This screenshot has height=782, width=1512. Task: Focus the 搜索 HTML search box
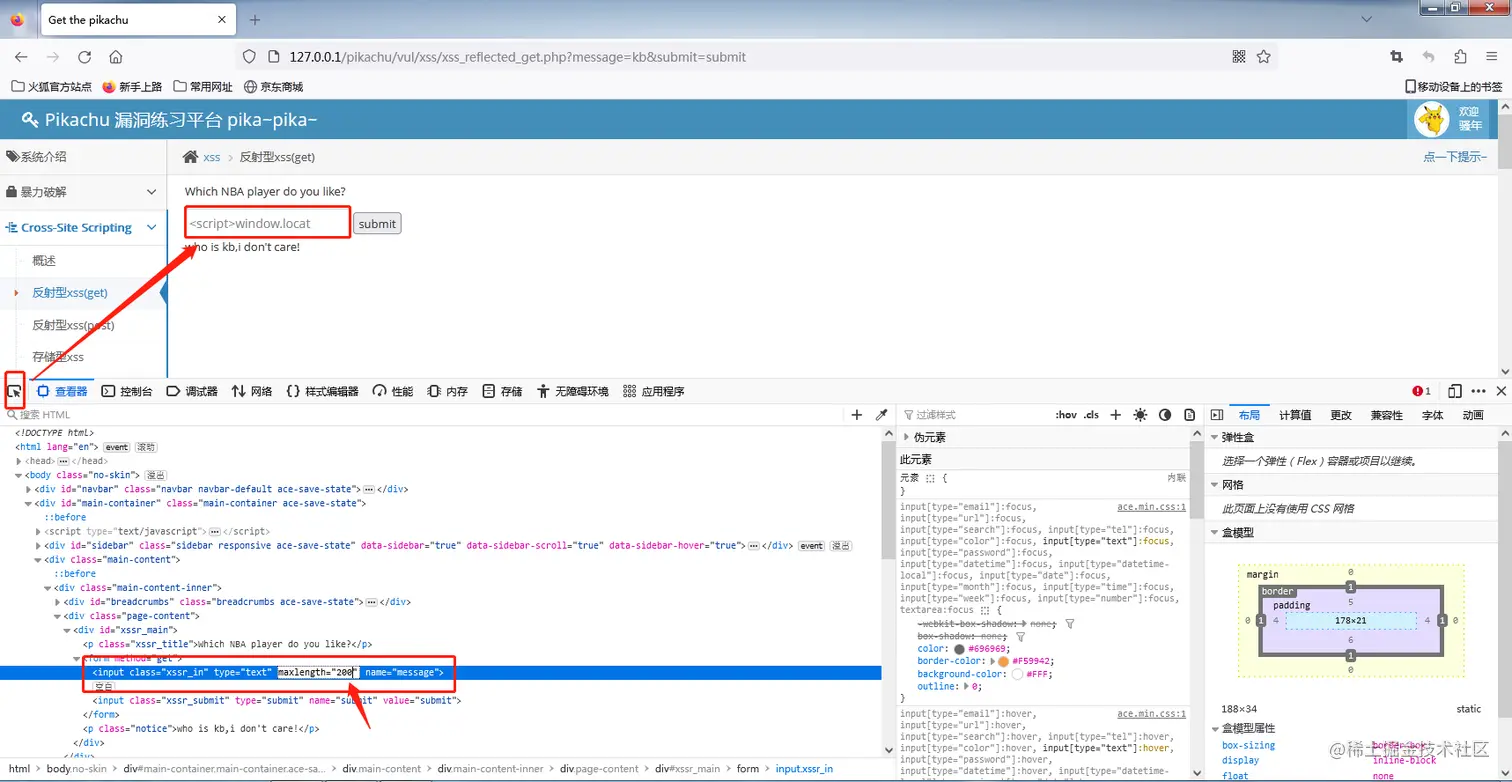(425, 415)
